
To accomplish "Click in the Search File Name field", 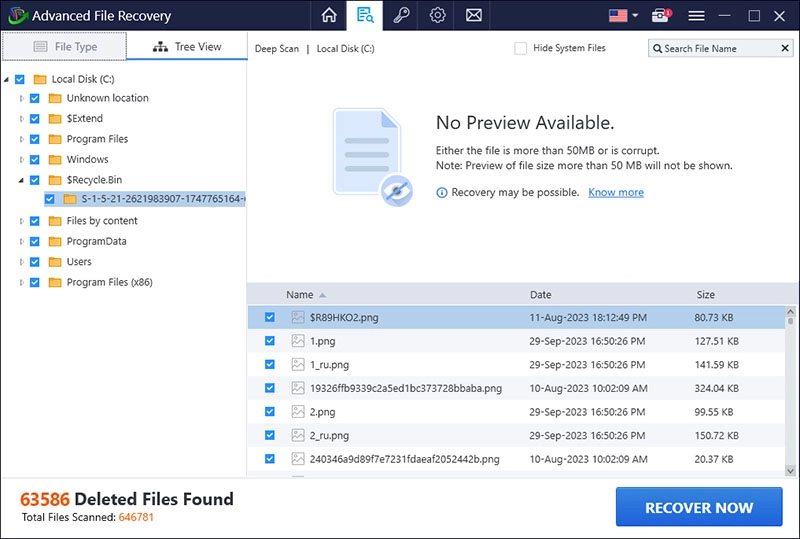I will [720, 48].
